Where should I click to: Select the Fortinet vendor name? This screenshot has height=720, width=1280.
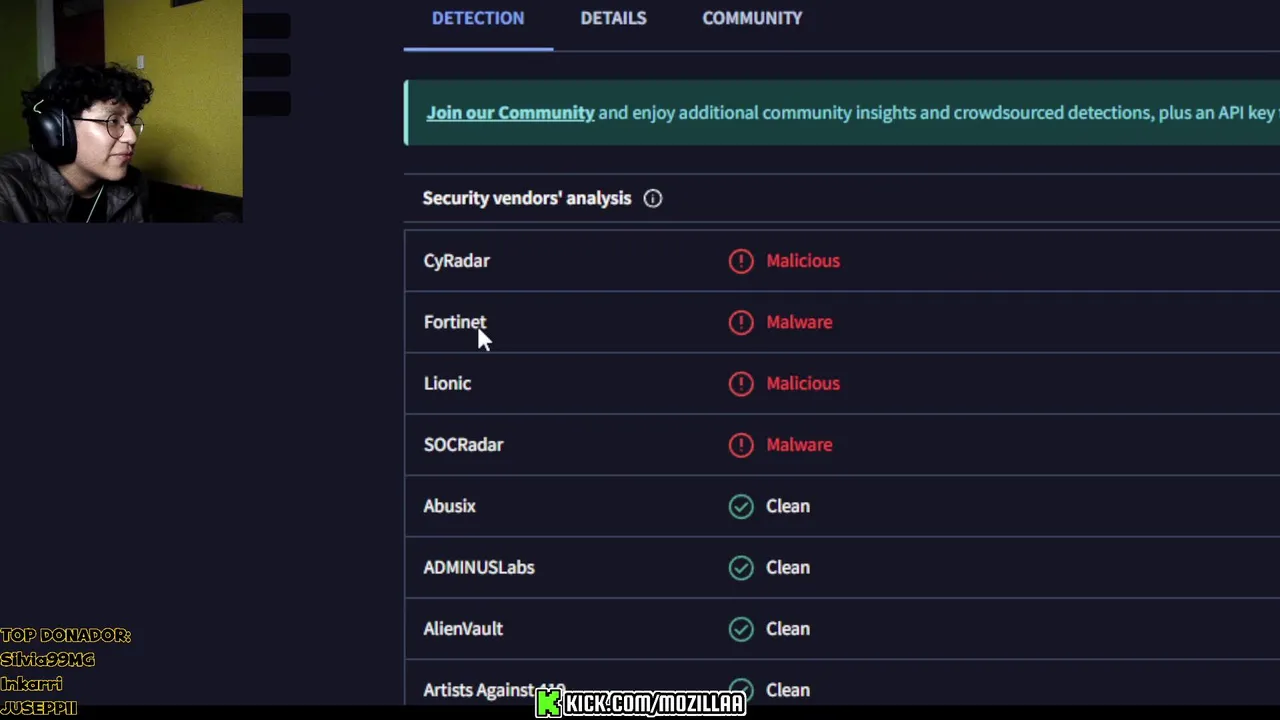pos(455,322)
